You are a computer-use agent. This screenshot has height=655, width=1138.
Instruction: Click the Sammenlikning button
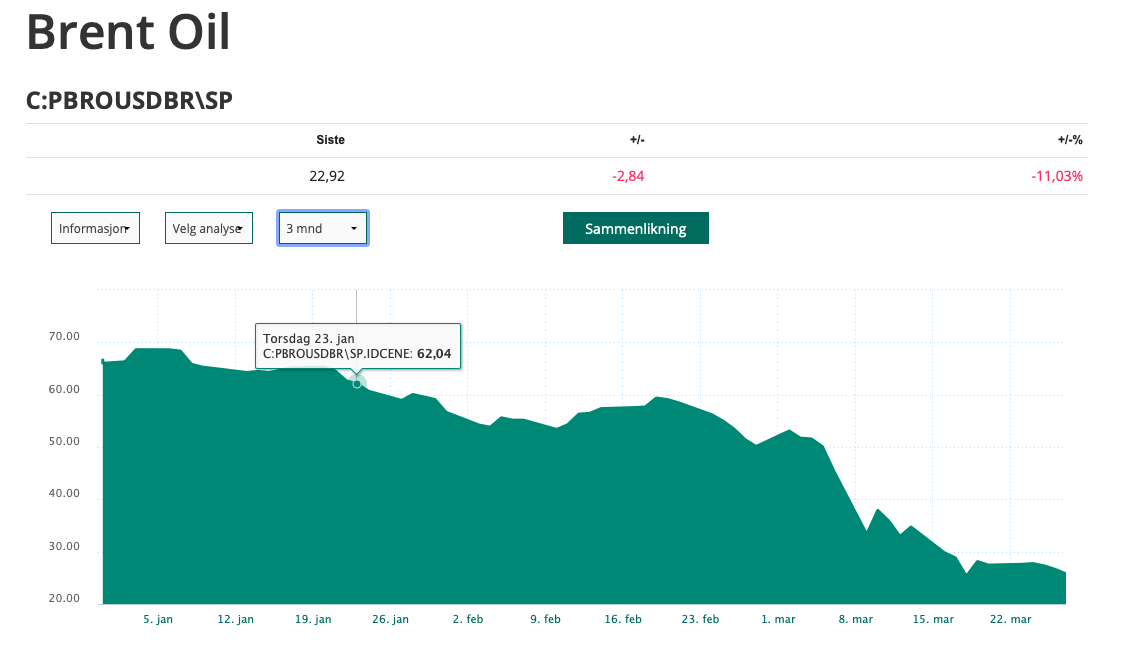(x=636, y=228)
